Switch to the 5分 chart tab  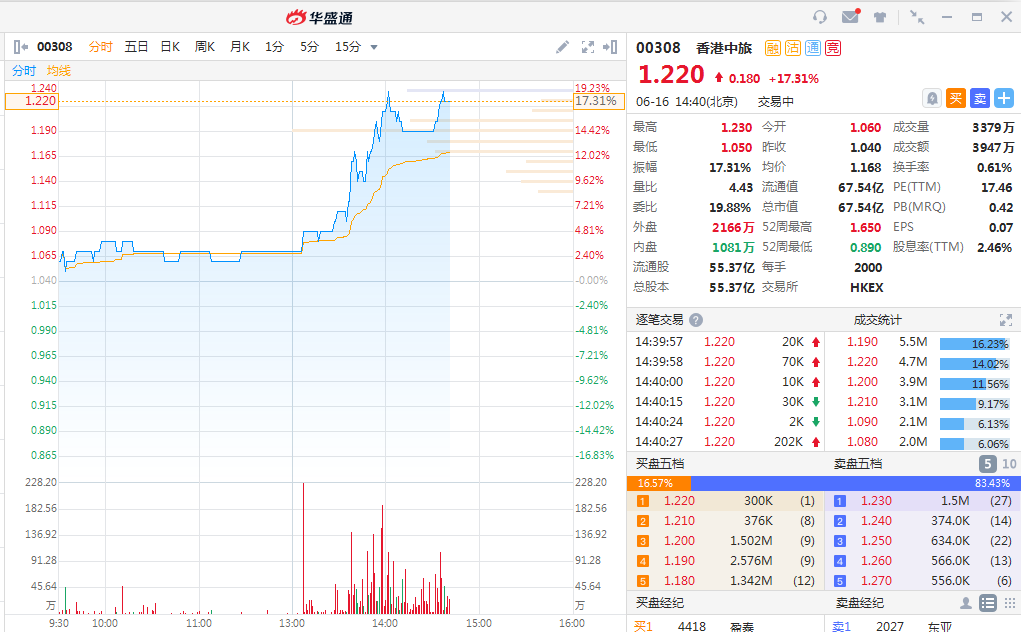pyautogui.click(x=309, y=47)
